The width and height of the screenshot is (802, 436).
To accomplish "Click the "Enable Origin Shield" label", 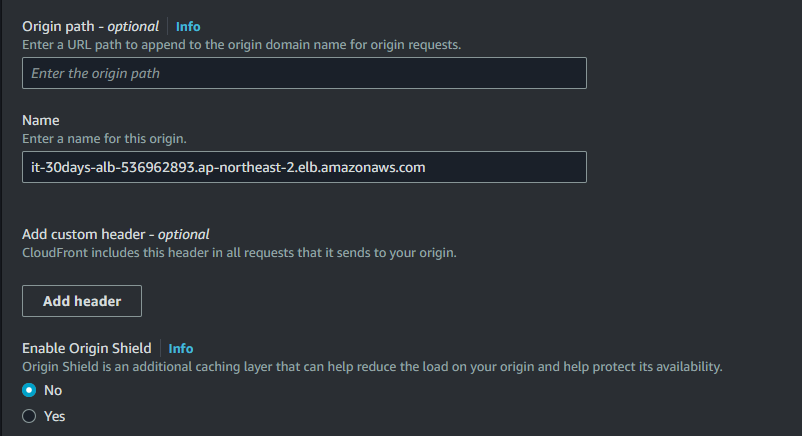I will pos(87,348).
